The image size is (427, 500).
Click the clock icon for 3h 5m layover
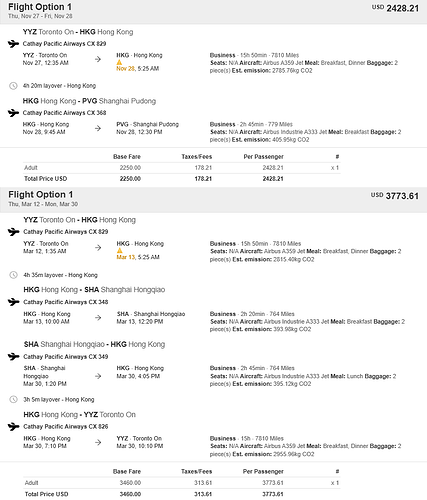point(13,399)
